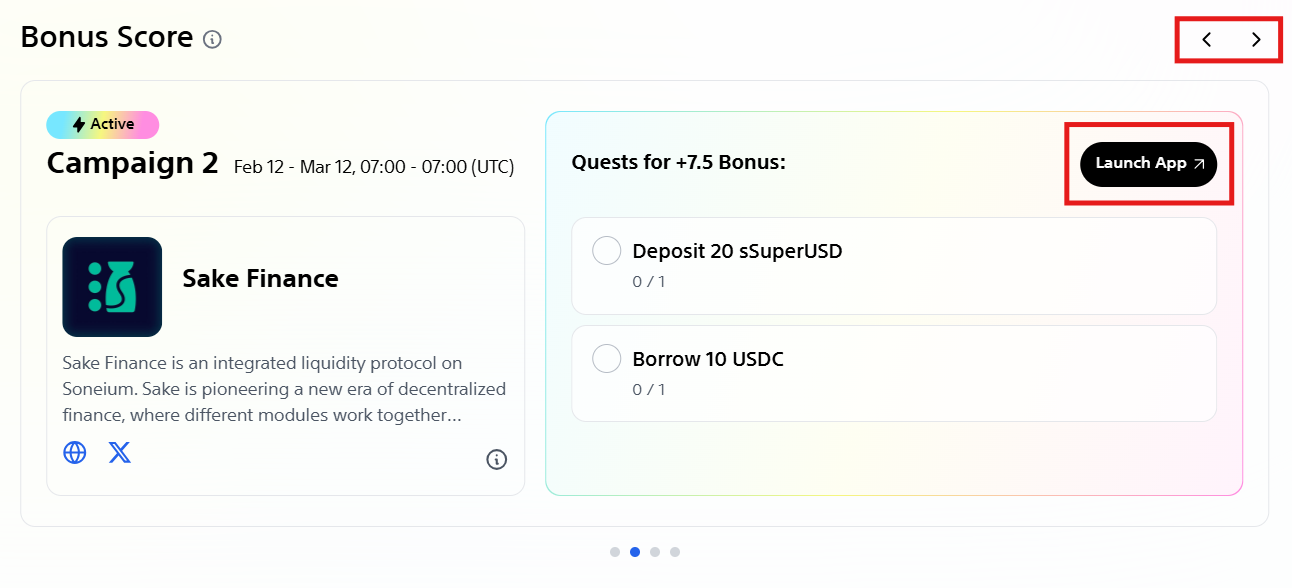Click the active second carousel dot
The height and width of the screenshot is (588, 1292).
coord(635,551)
